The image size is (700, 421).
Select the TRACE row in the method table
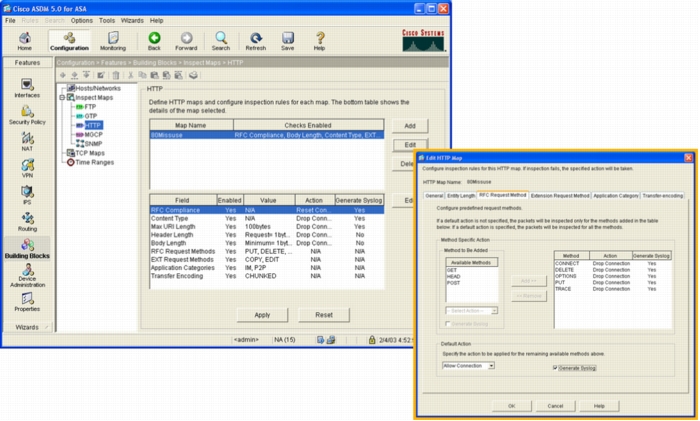click(x=612, y=289)
